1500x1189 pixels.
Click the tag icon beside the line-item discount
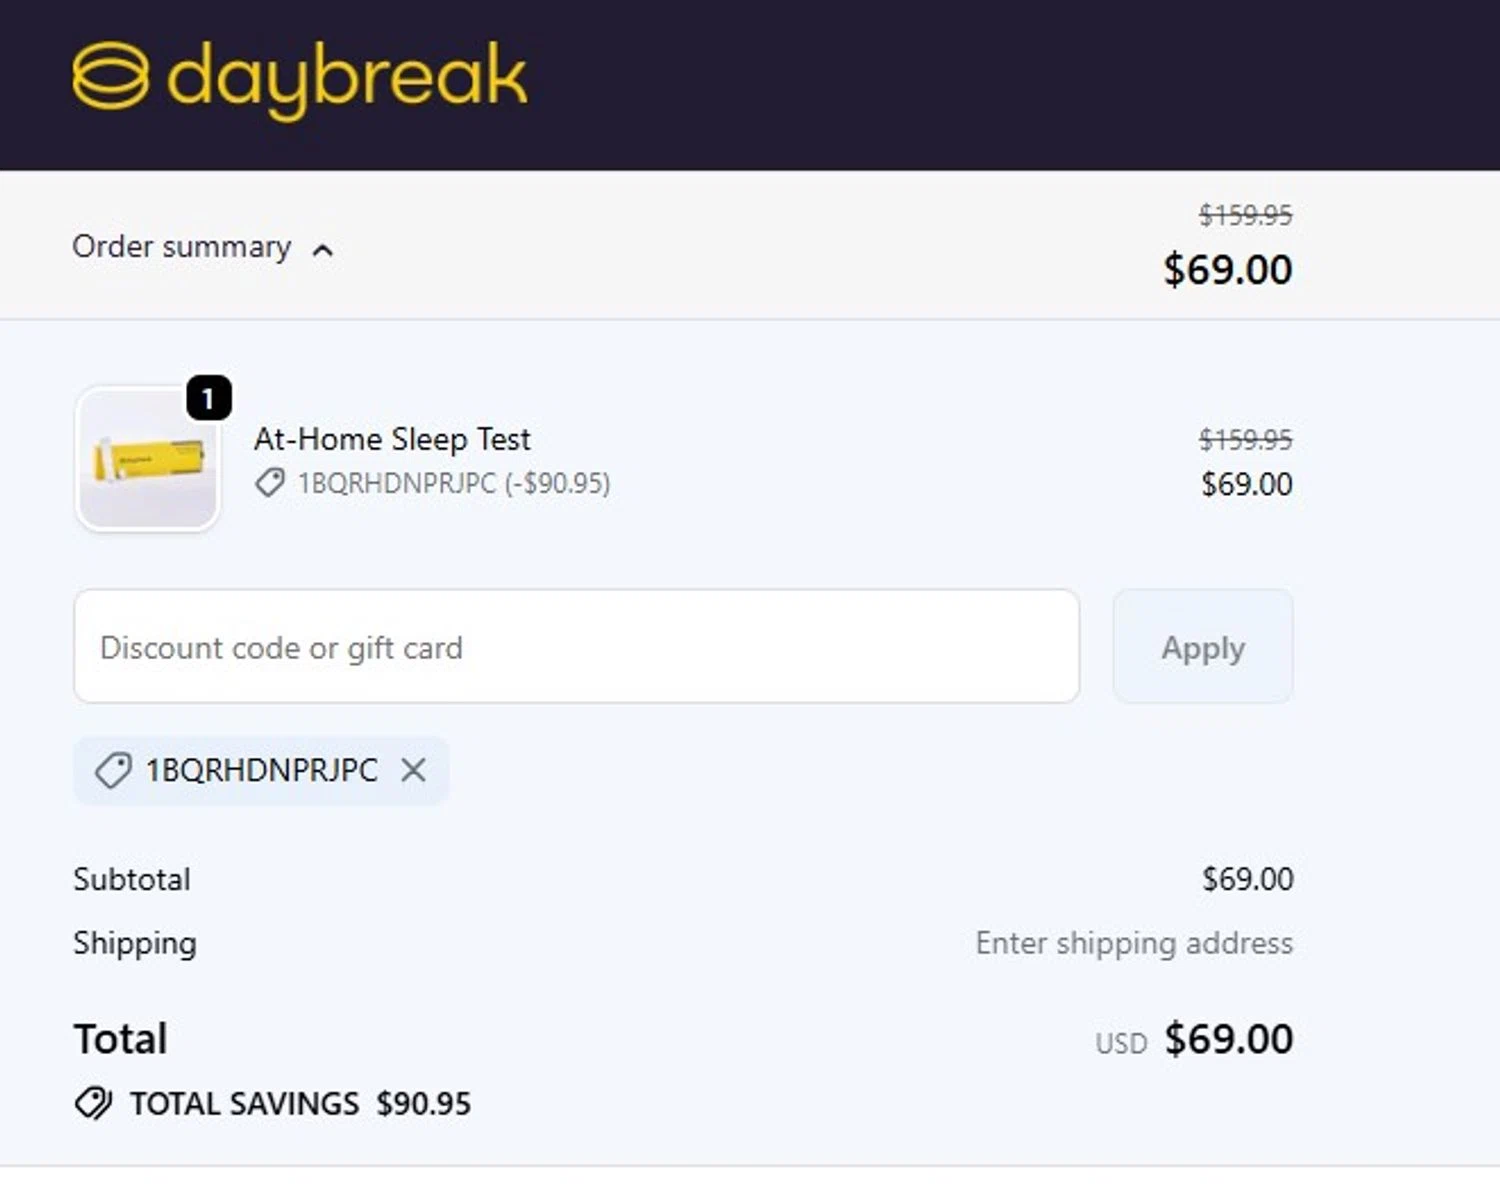pyautogui.click(x=269, y=483)
